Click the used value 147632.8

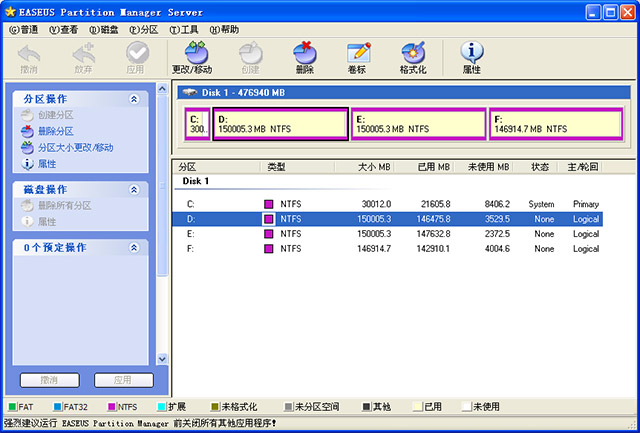tap(433, 234)
